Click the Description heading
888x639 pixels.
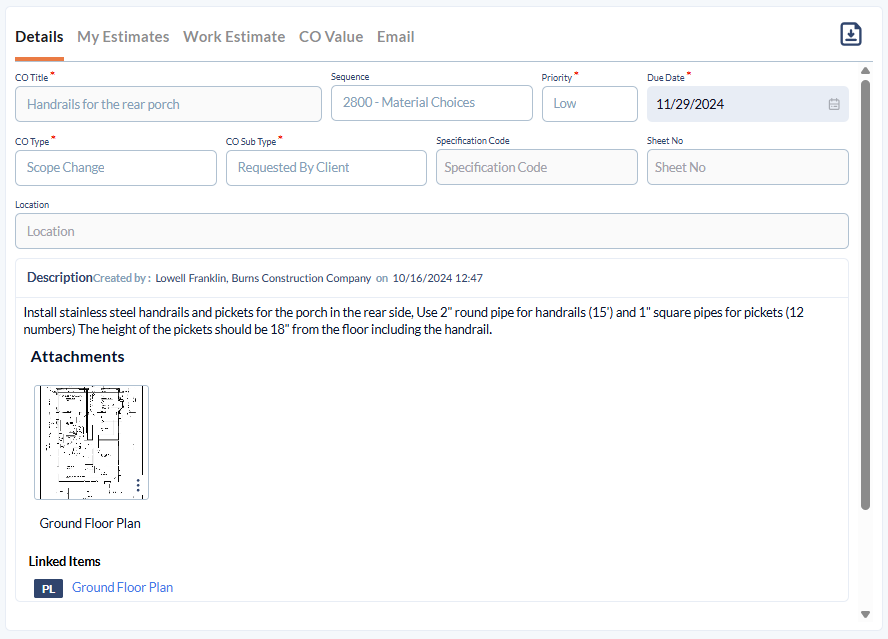(x=59, y=278)
